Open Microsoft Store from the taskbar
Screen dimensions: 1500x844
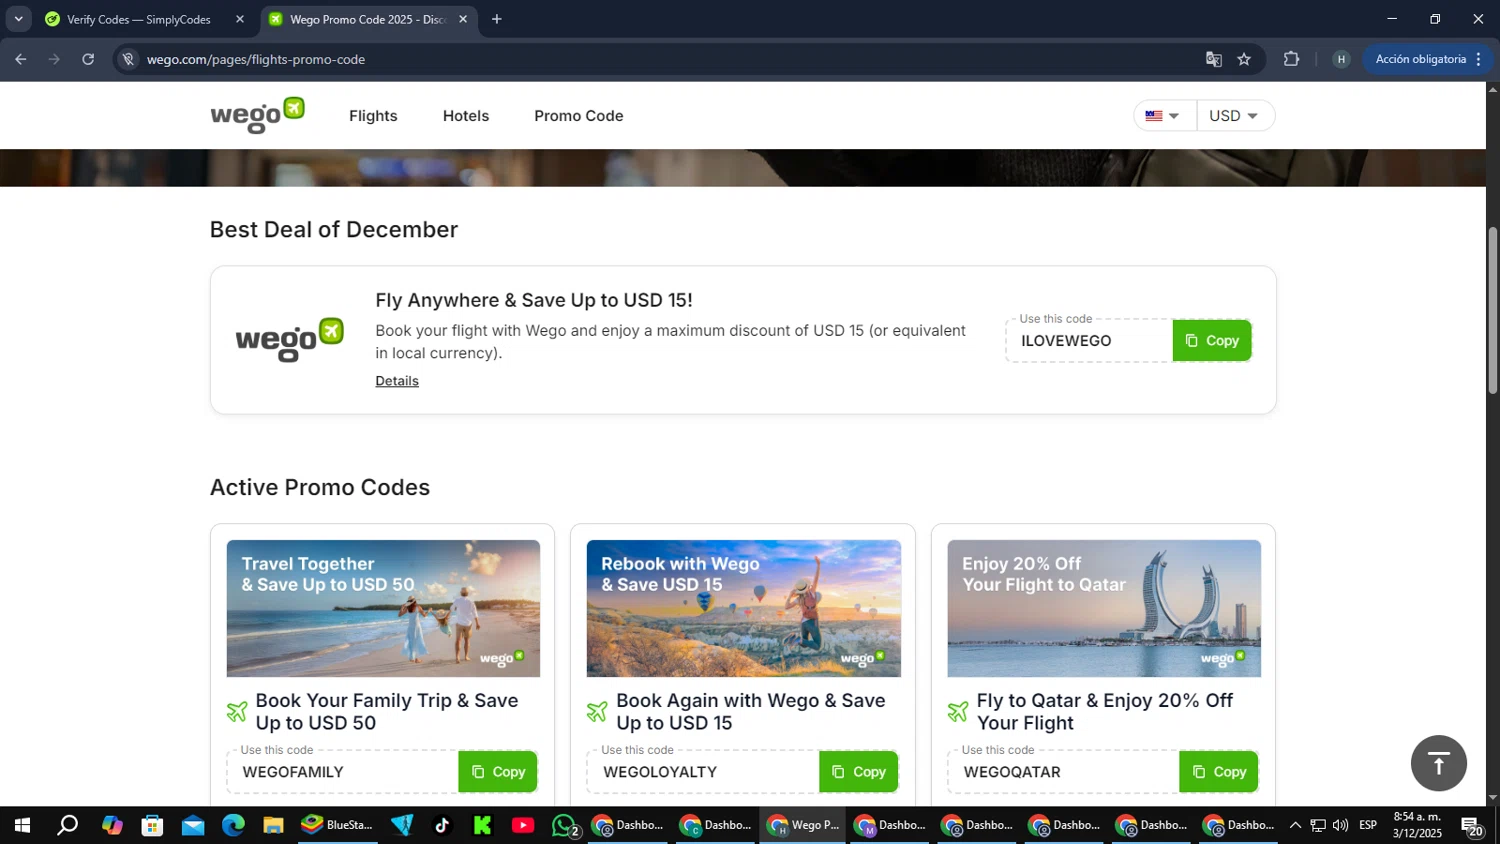click(x=152, y=825)
